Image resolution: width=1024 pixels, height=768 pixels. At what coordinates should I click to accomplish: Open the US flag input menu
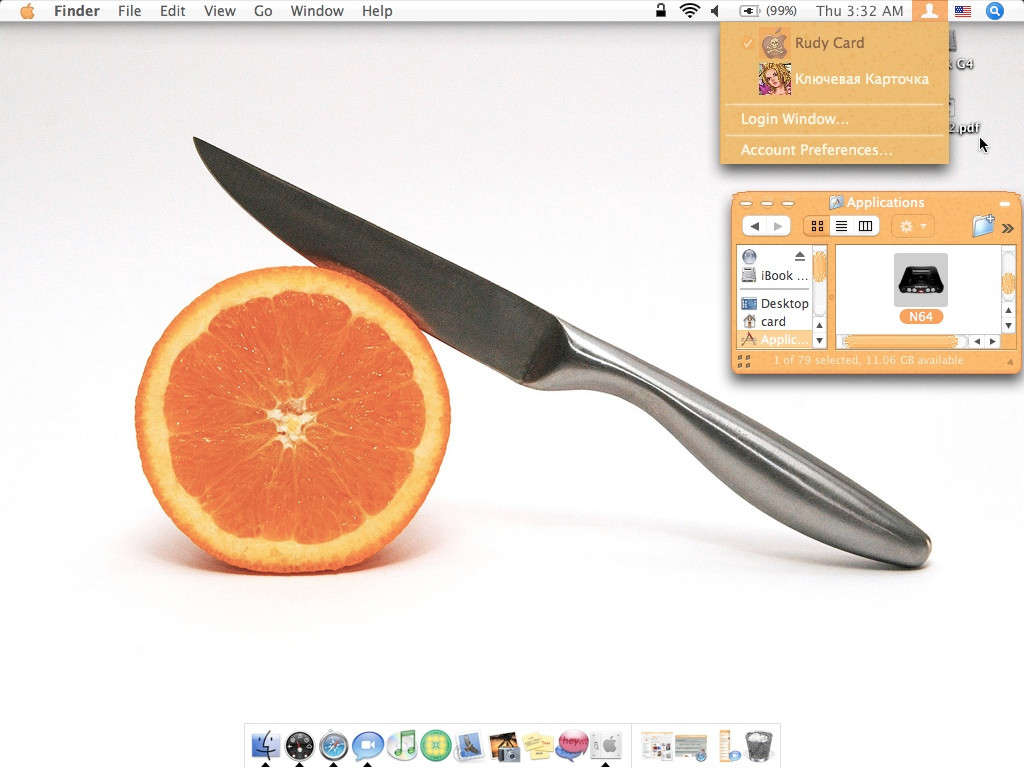point(963,10)
